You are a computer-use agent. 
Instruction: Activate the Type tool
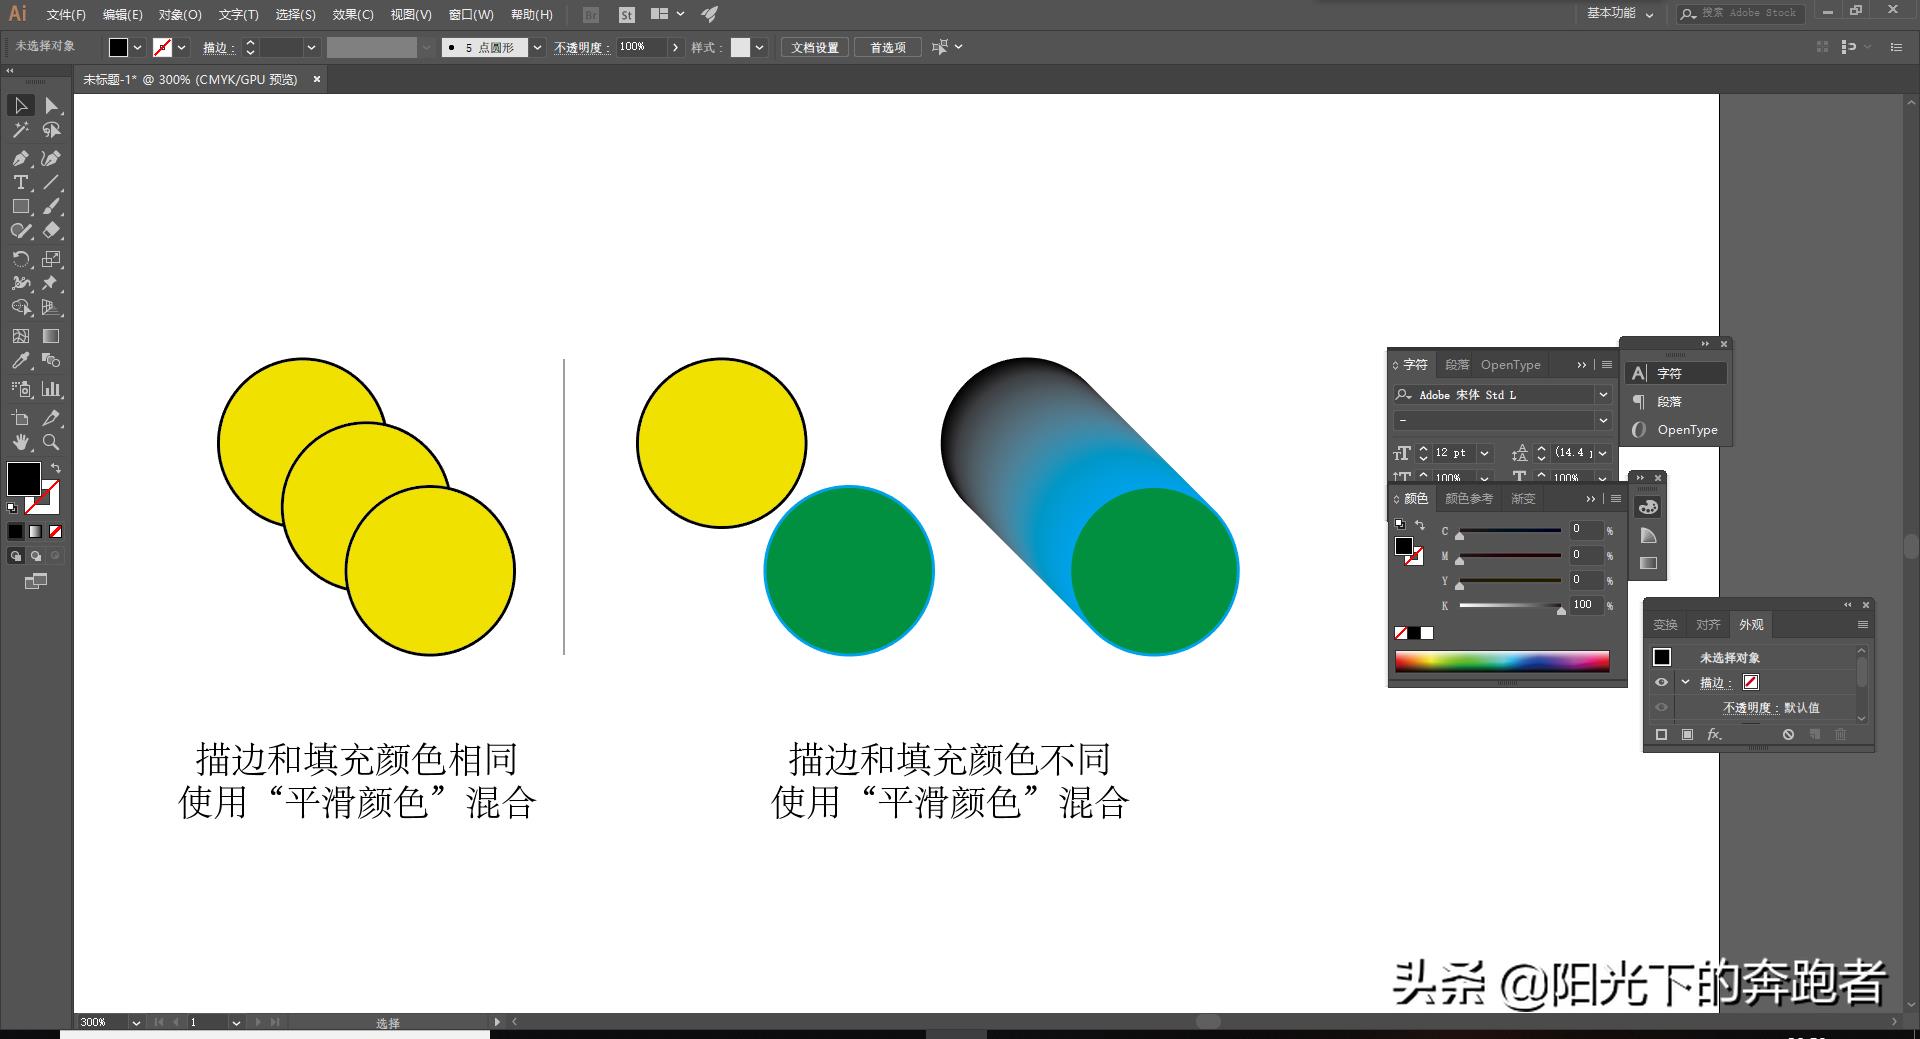tap(20, 182)
